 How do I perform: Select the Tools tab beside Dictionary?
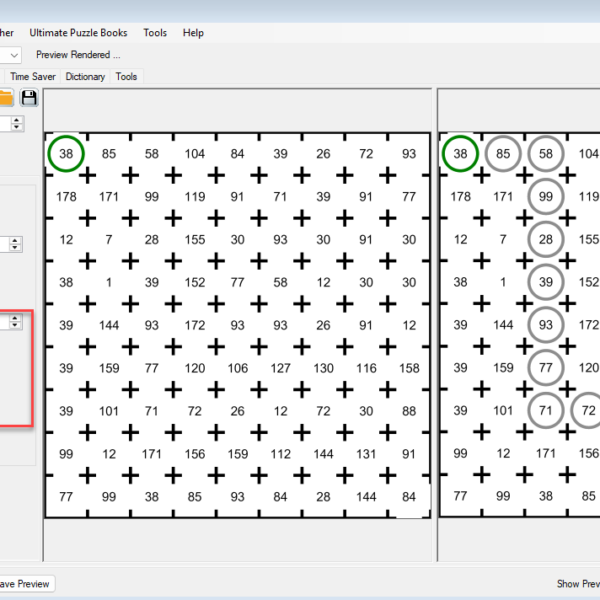[x=126, y=76]
